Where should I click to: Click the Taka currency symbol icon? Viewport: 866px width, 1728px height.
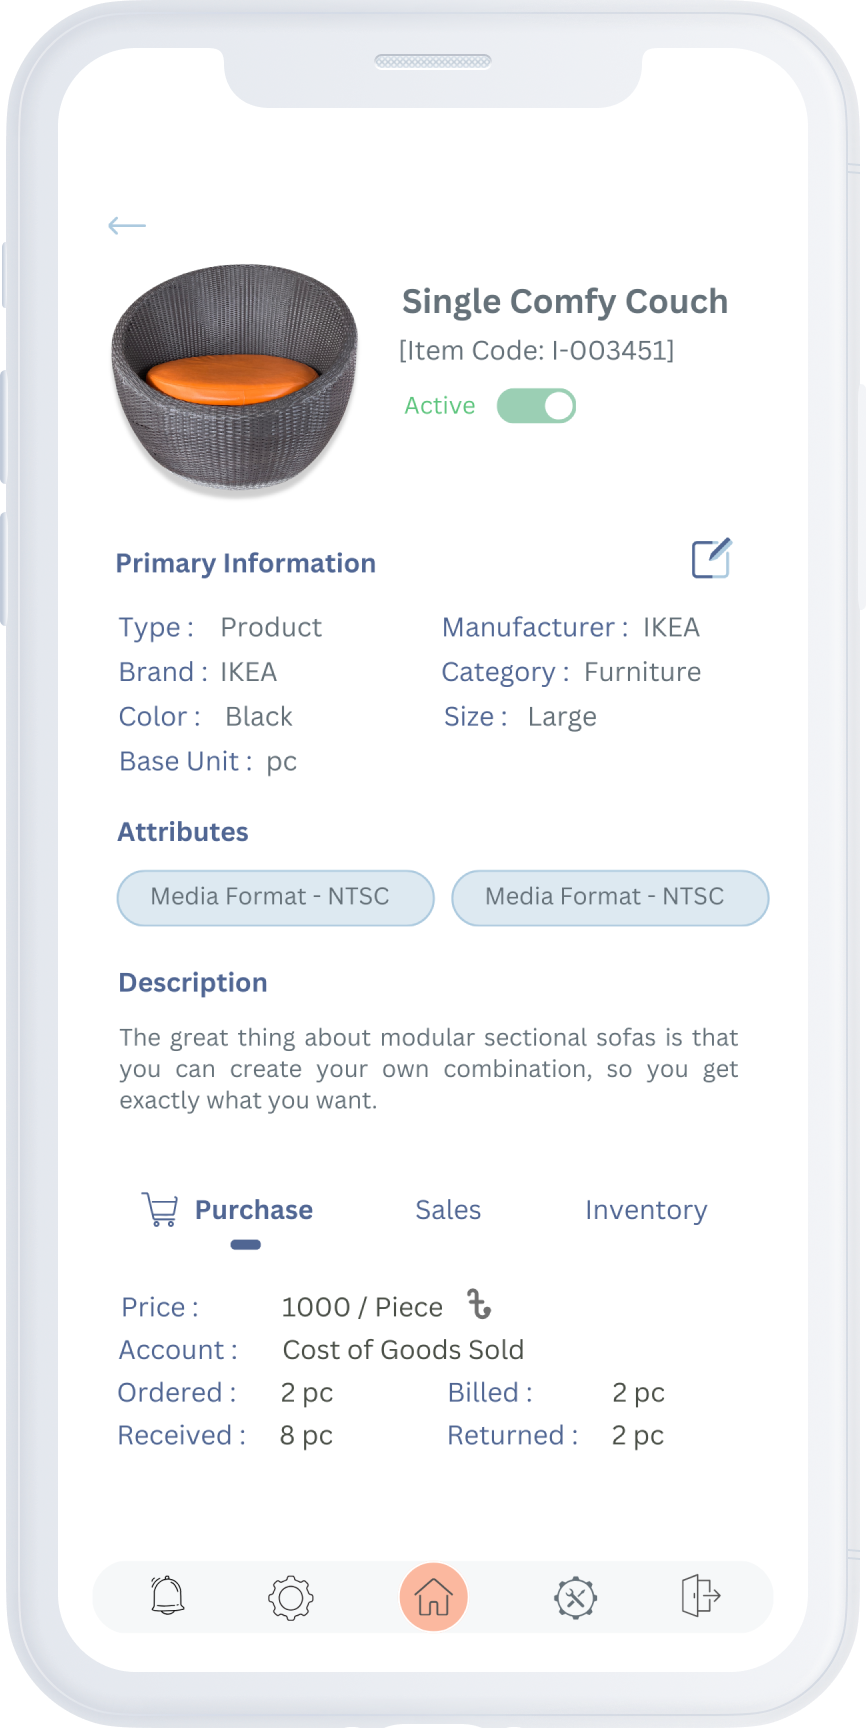pyautogui.click(x=480, y=1305)
